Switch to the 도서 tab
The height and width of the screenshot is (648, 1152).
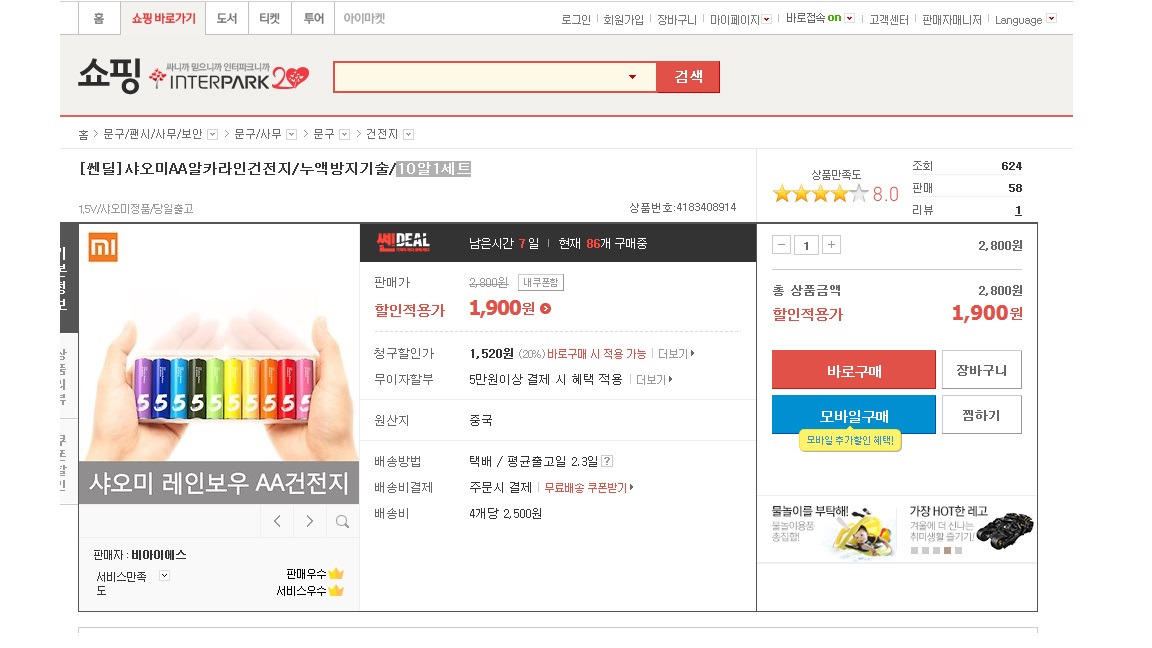(227, 18)
